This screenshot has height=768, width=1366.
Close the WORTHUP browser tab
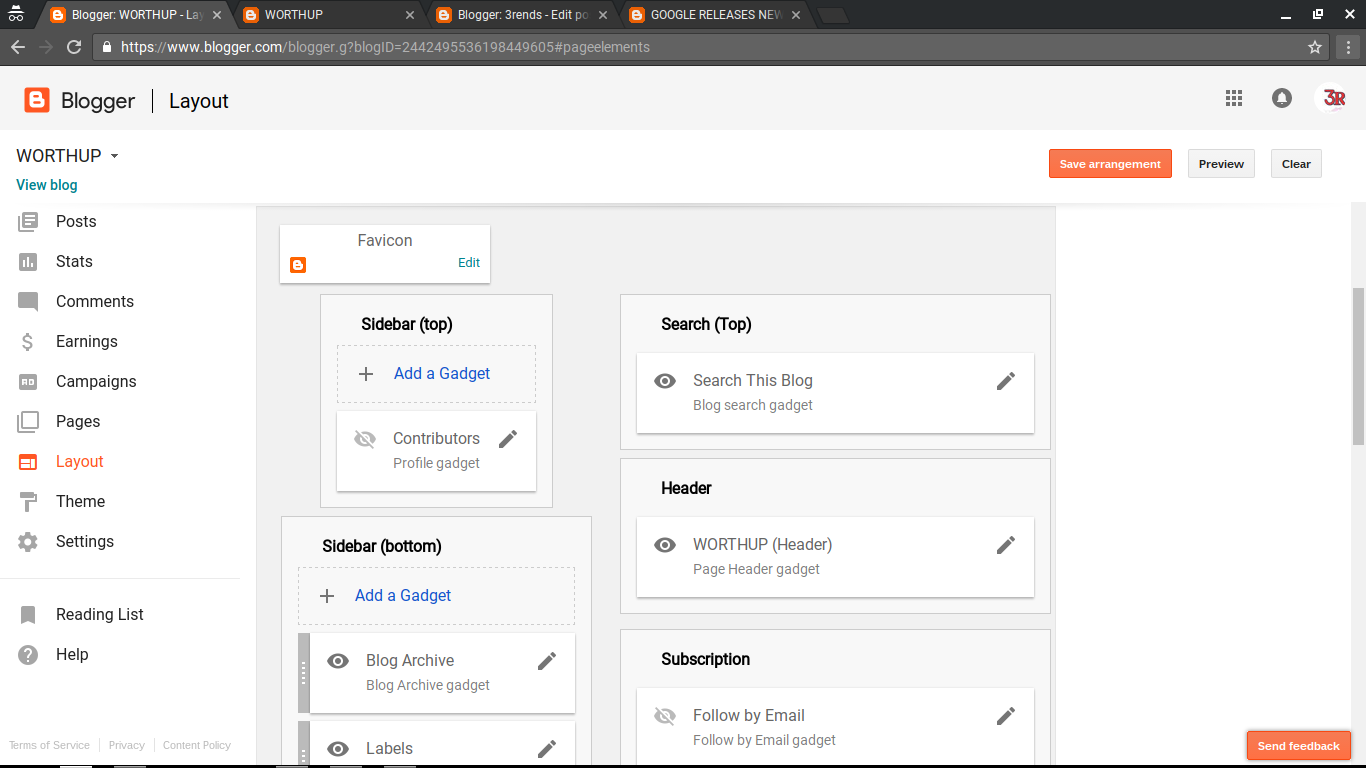point(409,15)
